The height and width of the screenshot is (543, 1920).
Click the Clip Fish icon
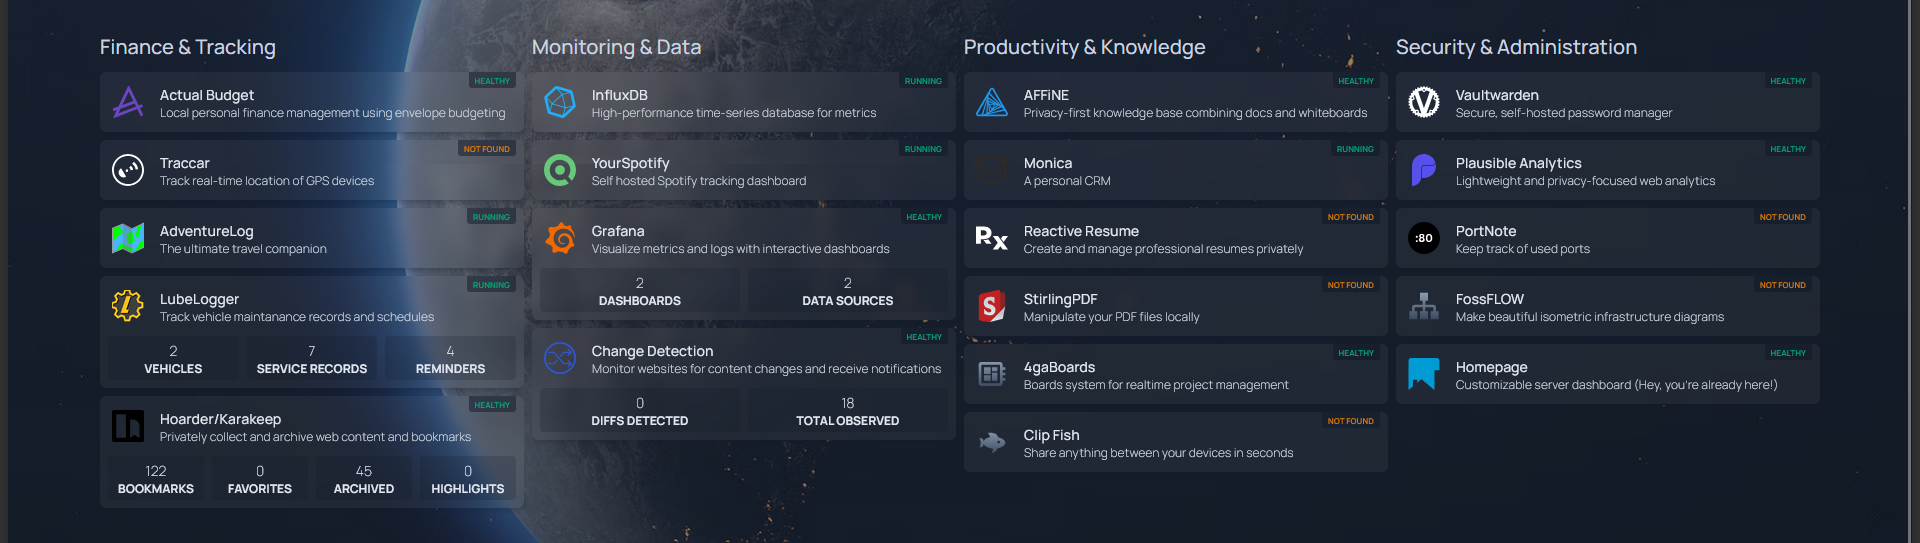(992, 442)
